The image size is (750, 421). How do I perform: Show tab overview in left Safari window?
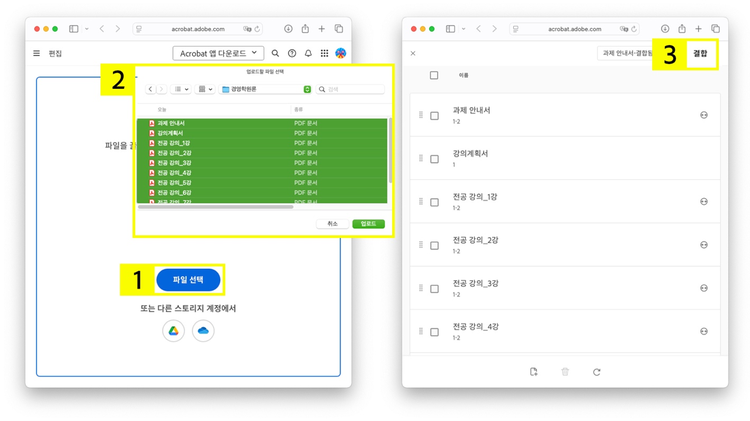coord(339,29)
